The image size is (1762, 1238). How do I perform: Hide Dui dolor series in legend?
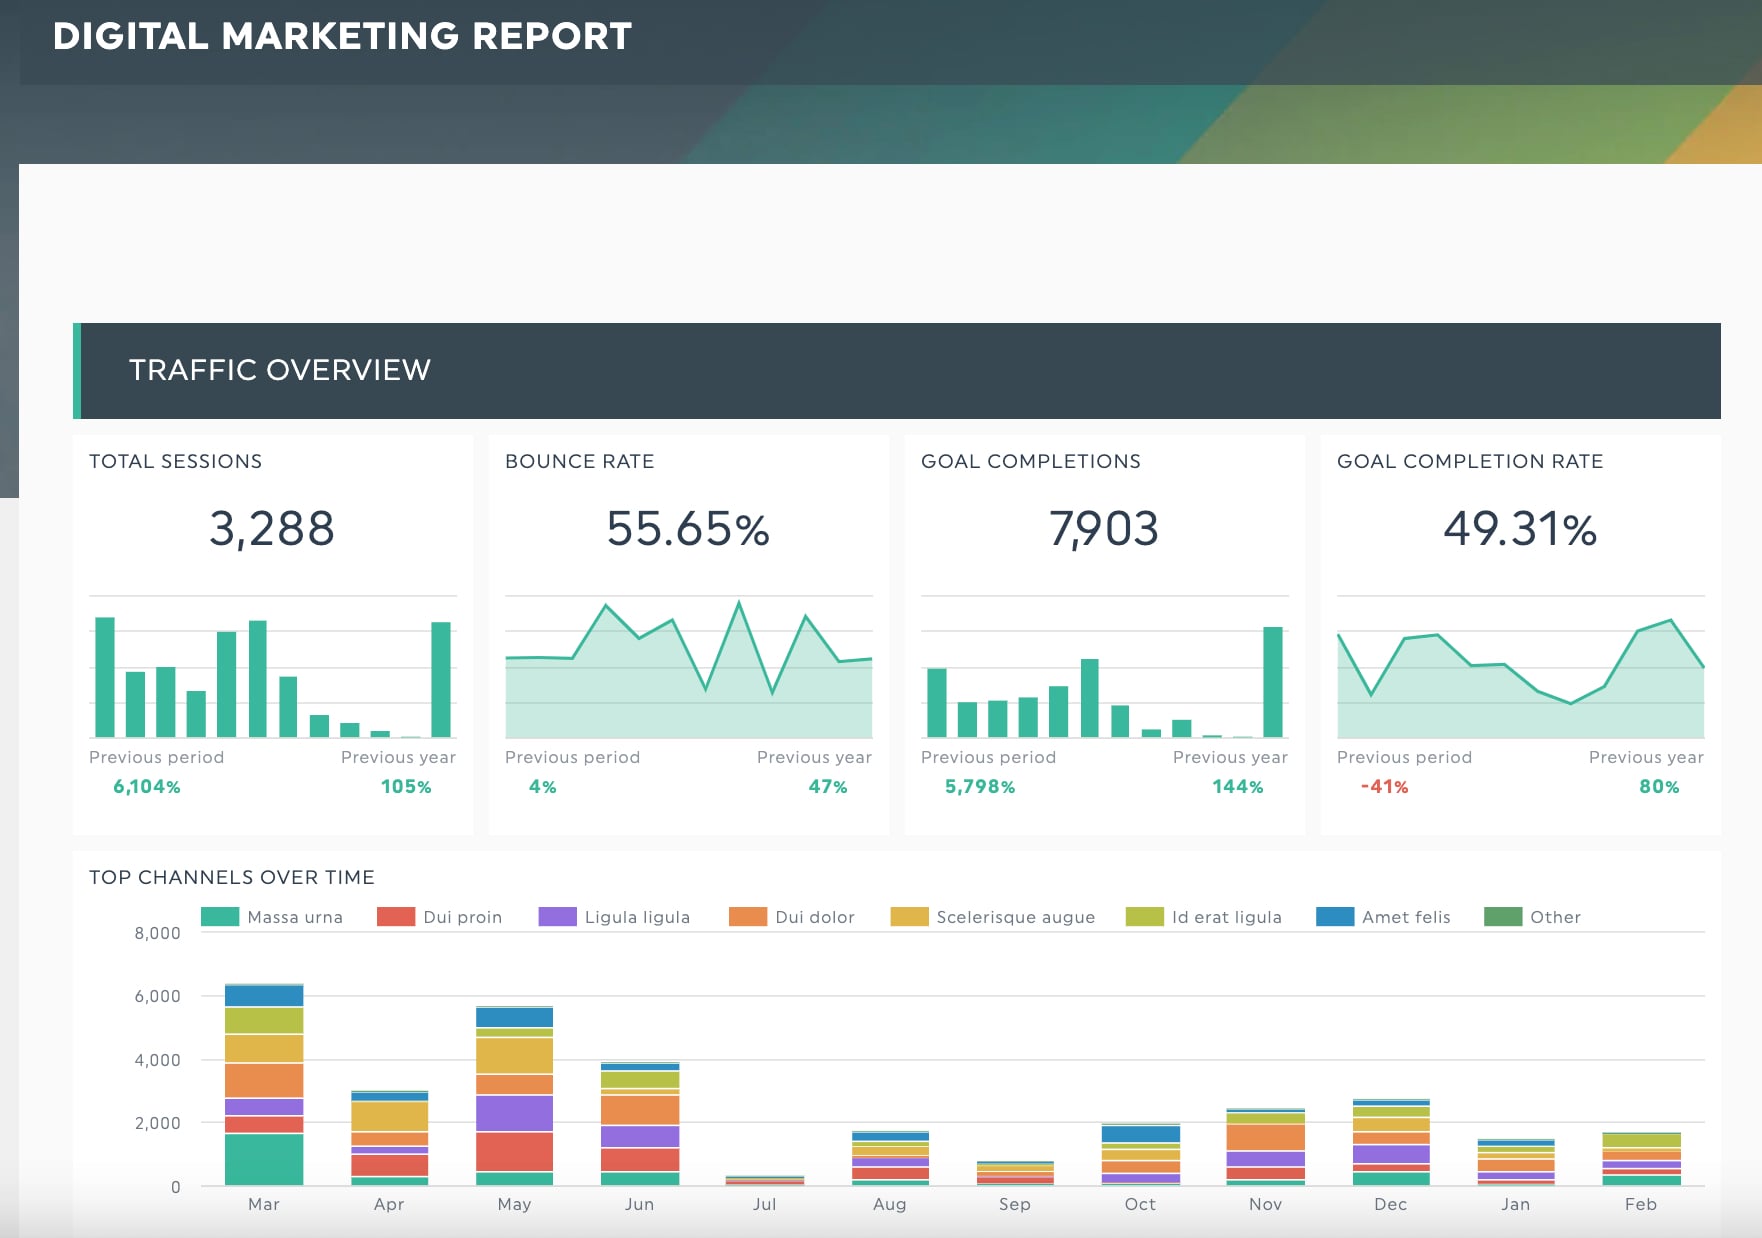(792, 917)
